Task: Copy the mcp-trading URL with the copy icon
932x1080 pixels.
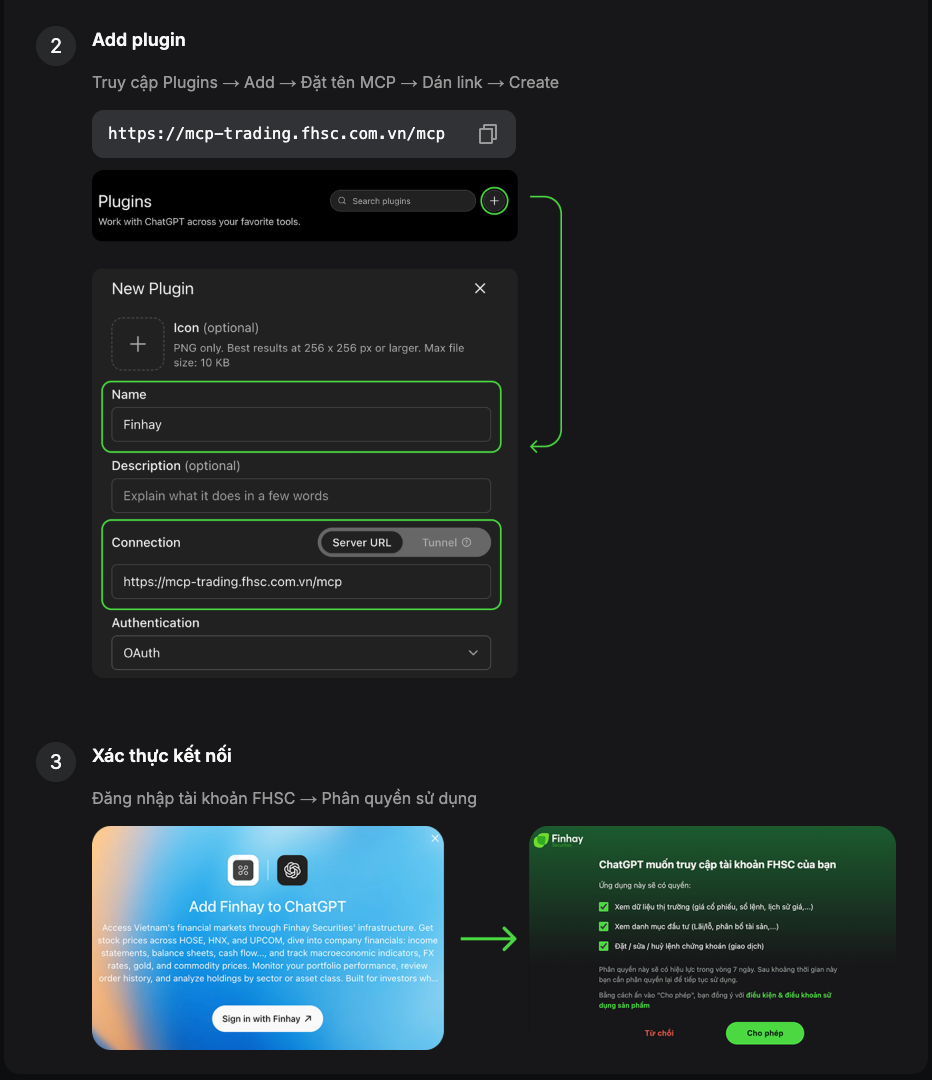Action: tap(488, 134)
